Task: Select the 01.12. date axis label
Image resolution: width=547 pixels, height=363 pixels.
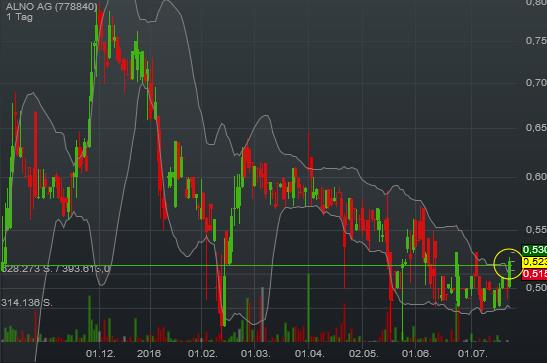Action: click(x=100, y=354)
